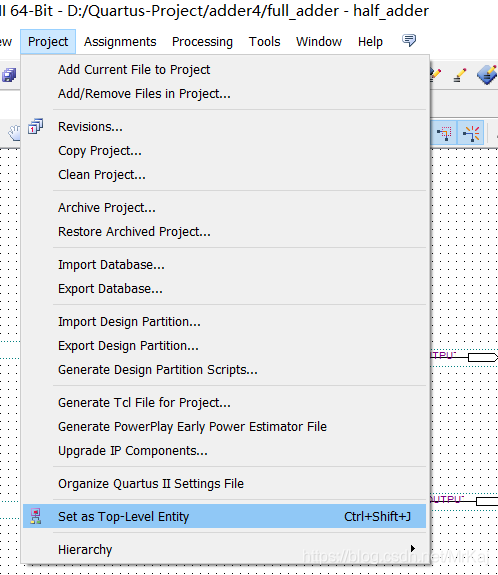Click the upper OUTPUT pin symbol
498x575 pixels.
[x=483, y=357]
